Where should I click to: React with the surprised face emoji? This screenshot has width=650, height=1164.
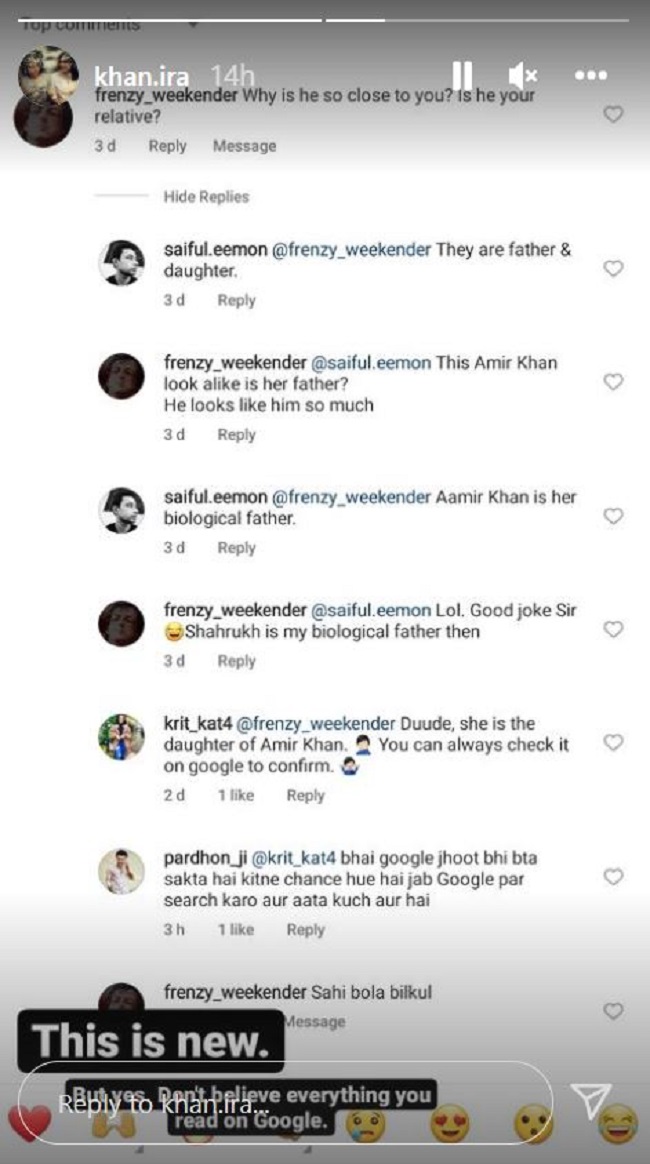[x=534, y=1126]
